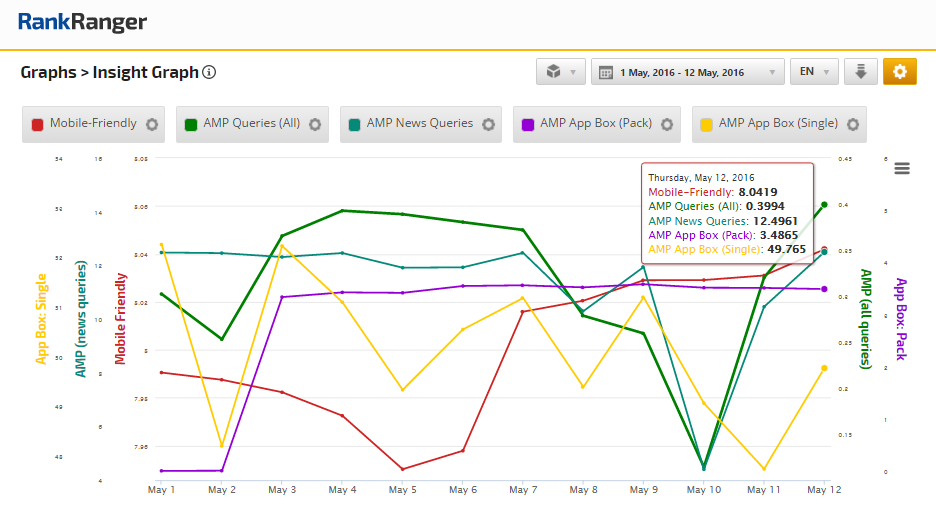Open the chart hamburger context menu
936x519 pixels.
[x=901, y=168]
